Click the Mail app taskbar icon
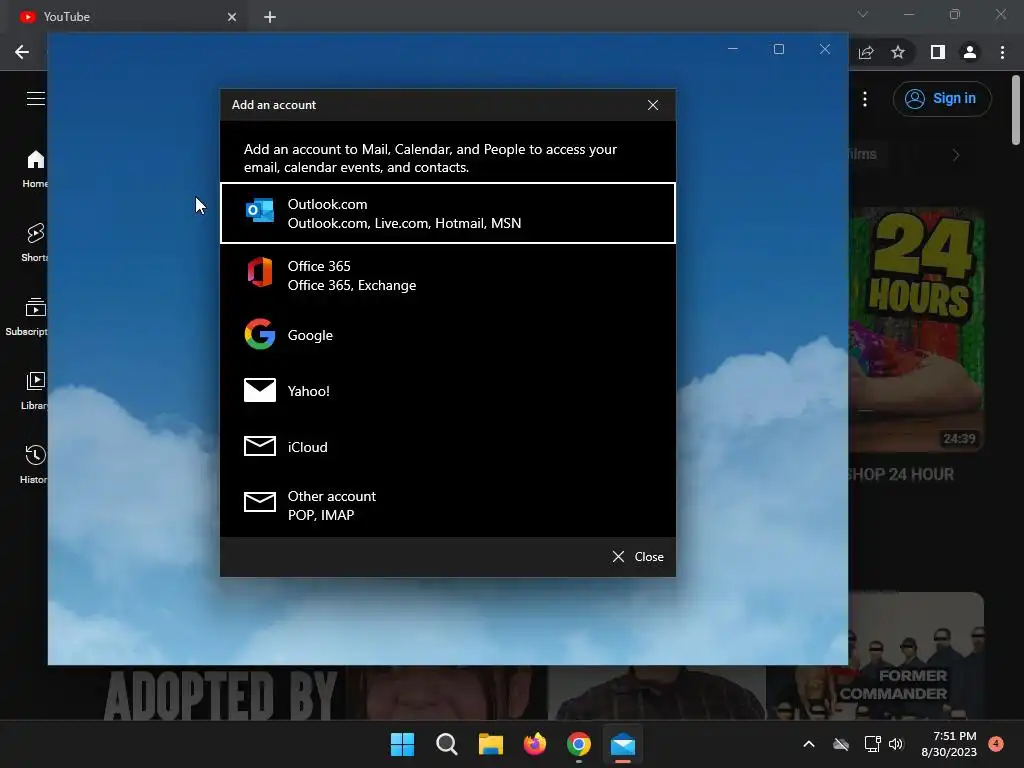Screen dimensions: 1024x768 [x=623, y=744]
